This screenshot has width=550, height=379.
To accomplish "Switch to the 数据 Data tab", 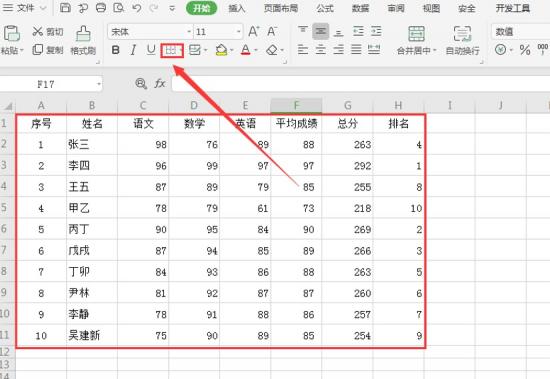I will (x=360, y=8).
